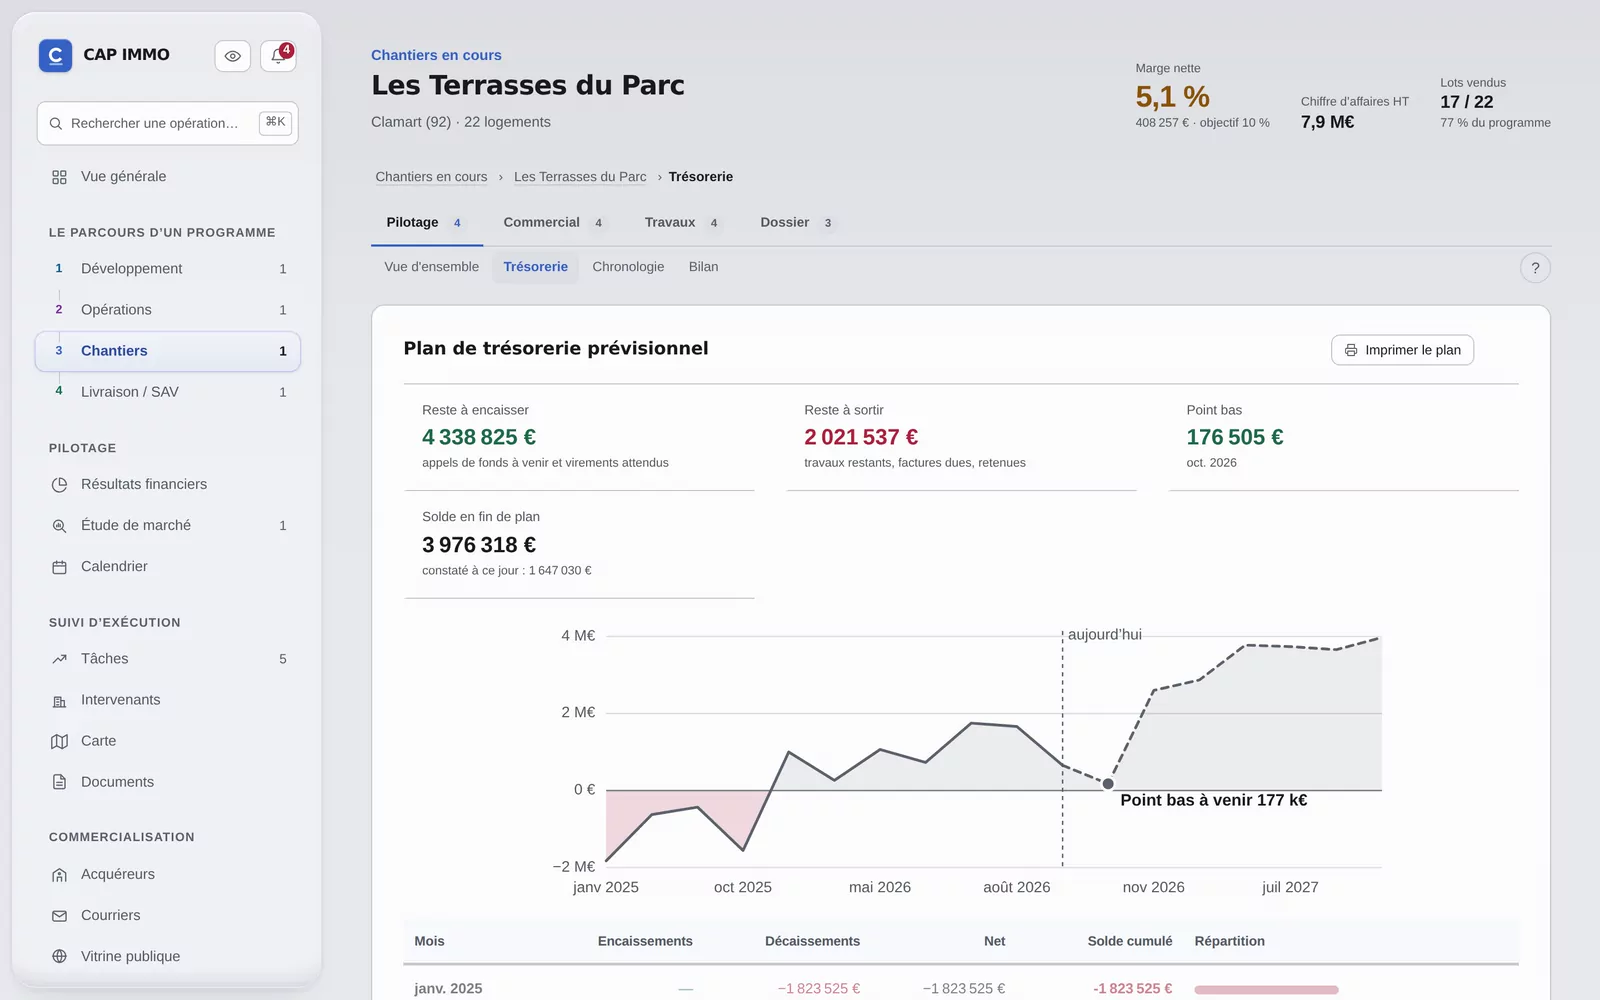Image resolution: width=1600 pixels, height=1000 pixels.
Task: Click the 'Reste à encaisser' value 4 338 825 €
Action: [x=479, y=437]
